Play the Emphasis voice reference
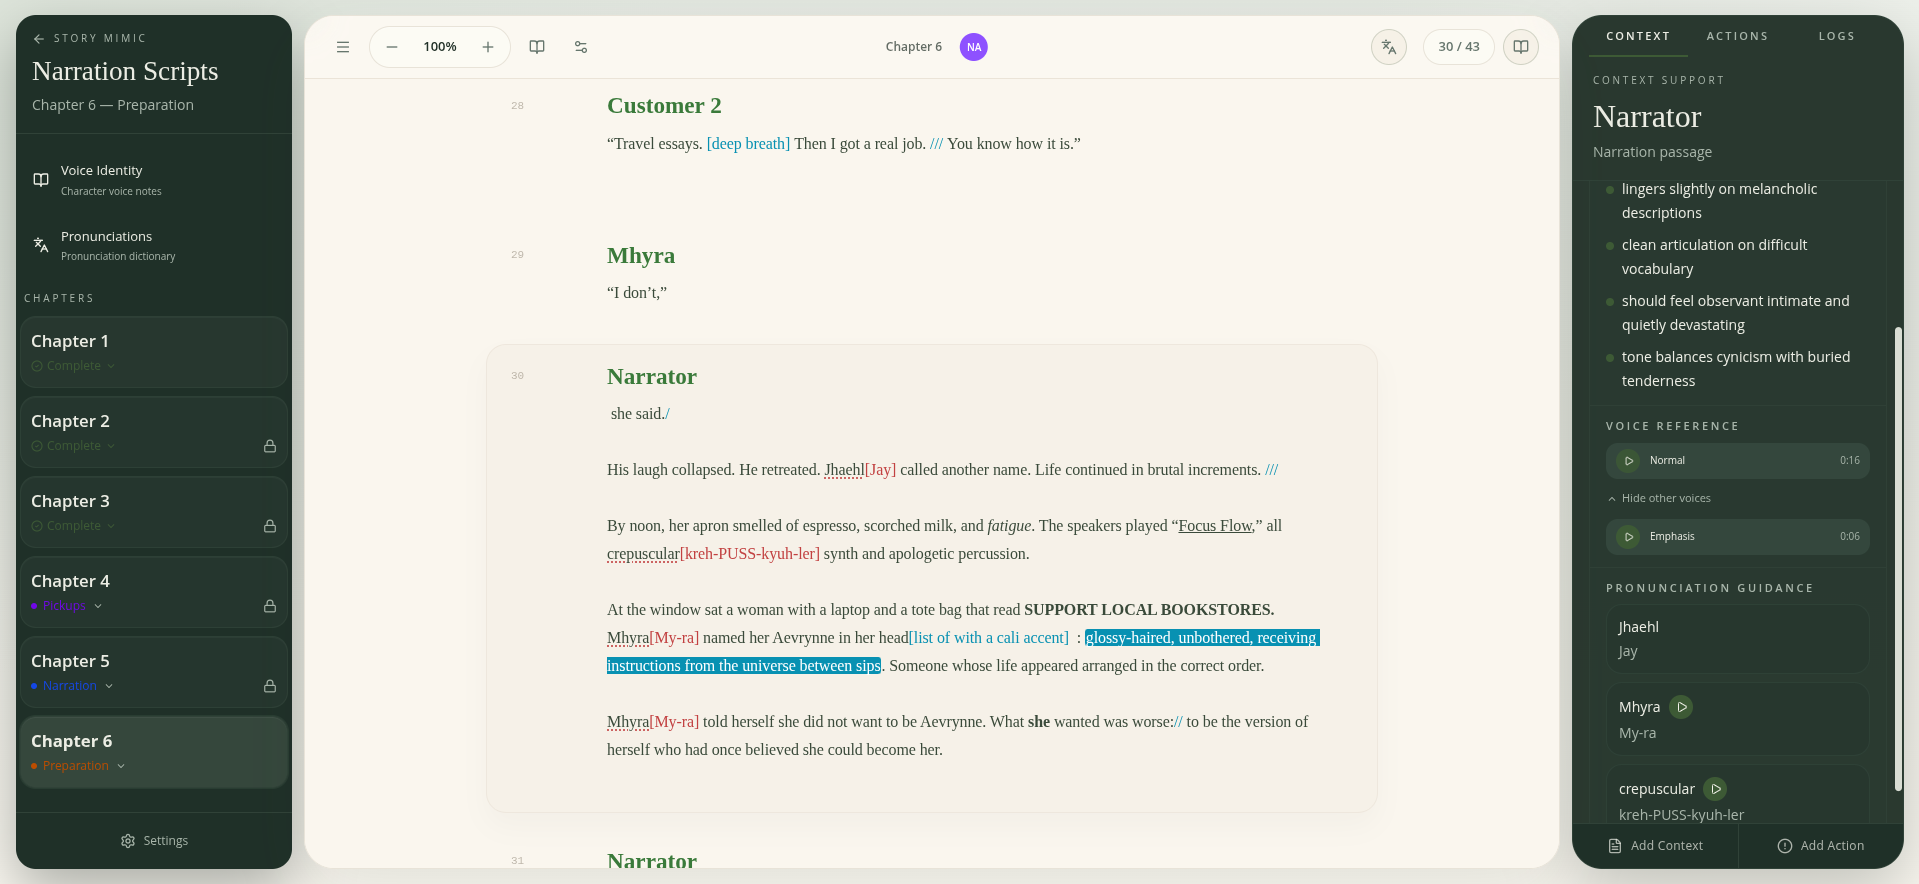The image size is (1919, 884). (x=1628, y=537)
